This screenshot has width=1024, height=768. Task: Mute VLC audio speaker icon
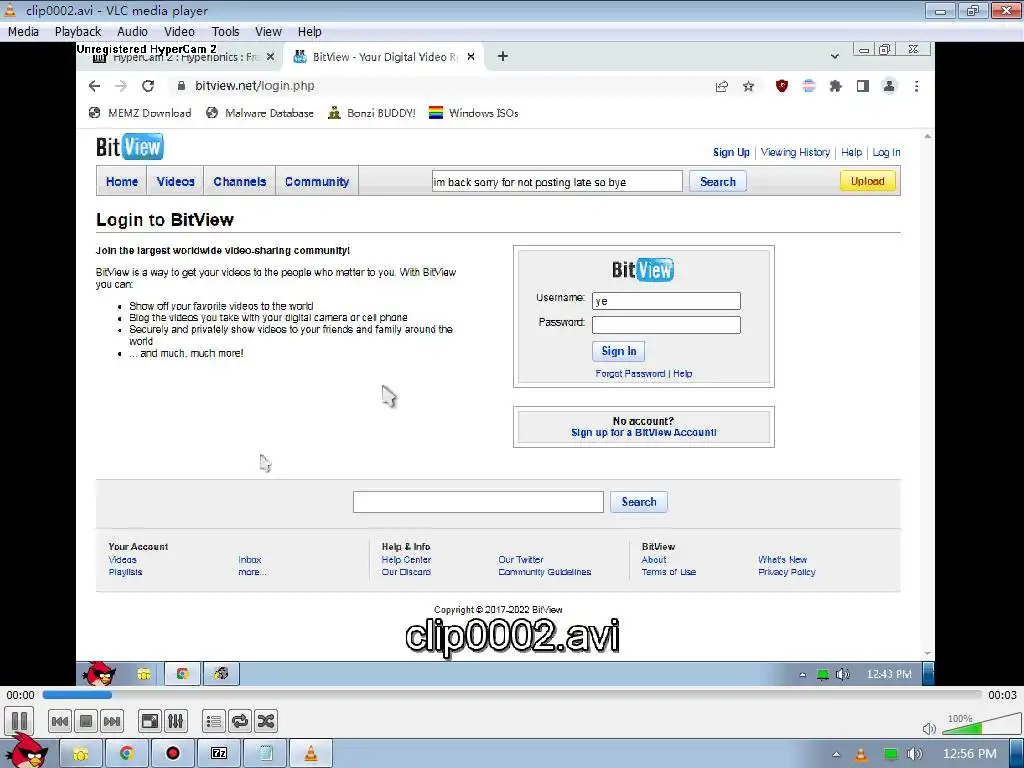929,728
